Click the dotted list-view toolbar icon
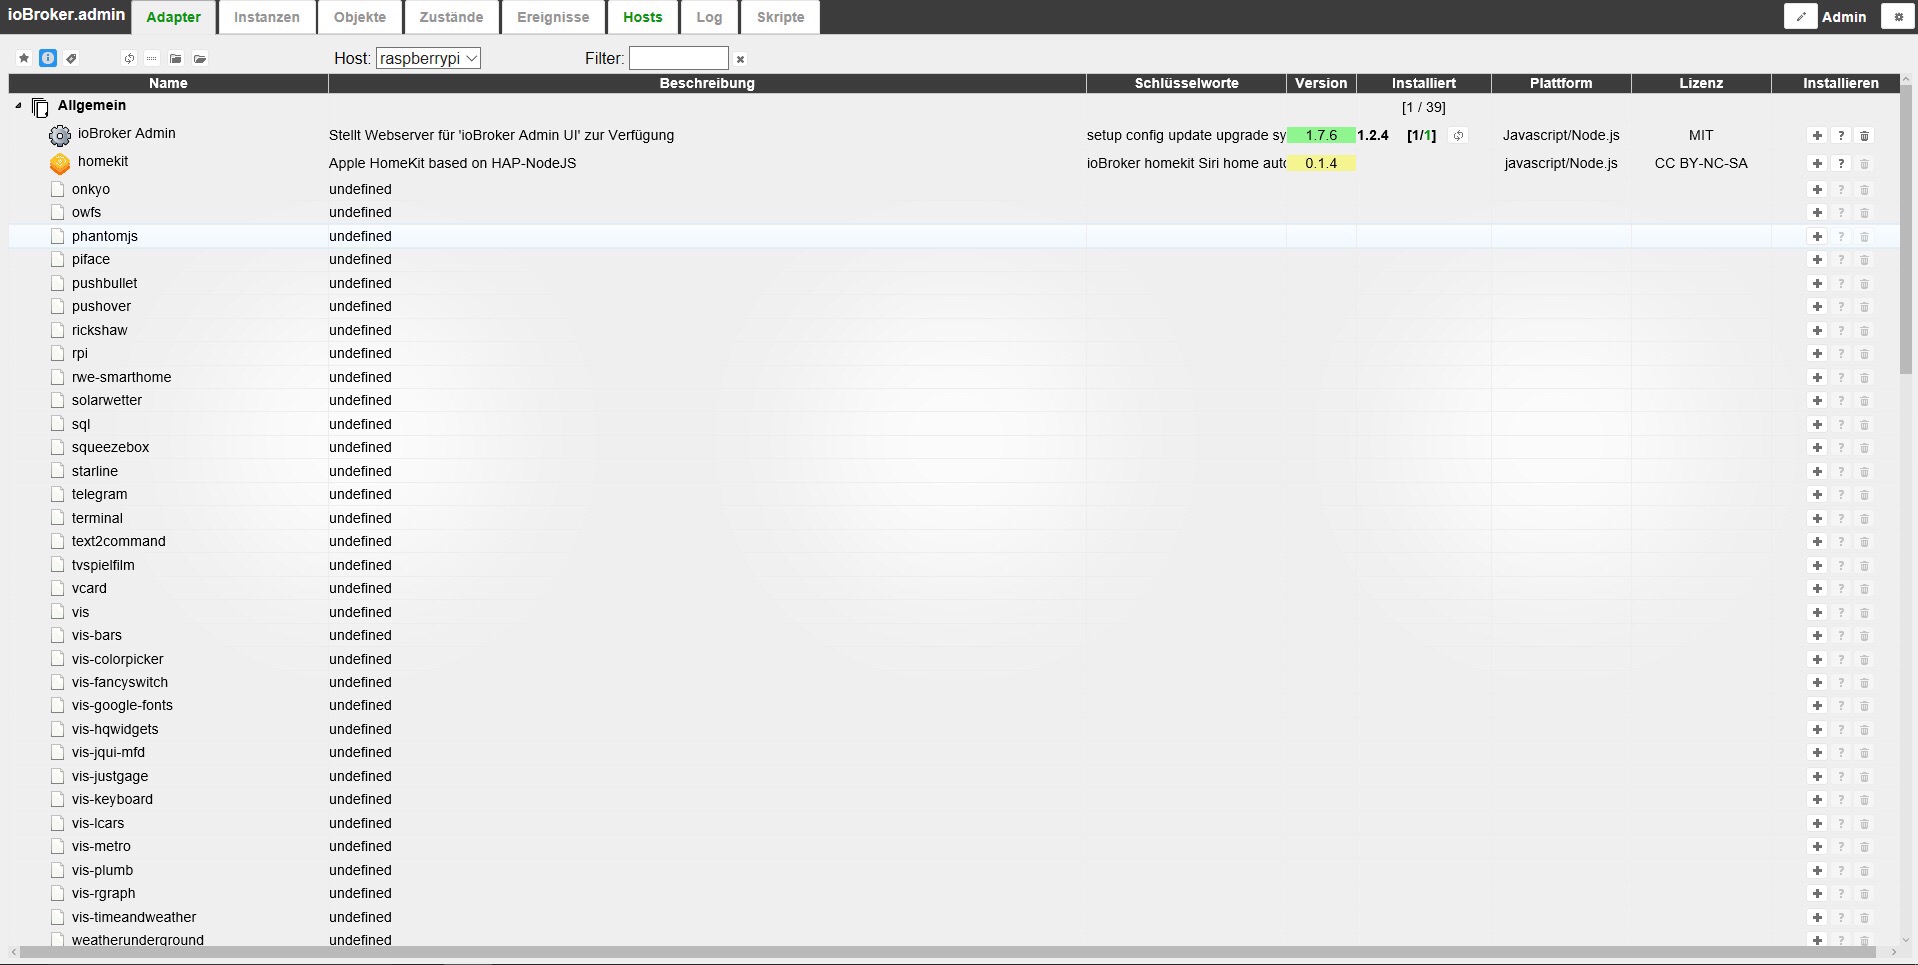Viewport: 1918px width, 965px height. (152, 58)
